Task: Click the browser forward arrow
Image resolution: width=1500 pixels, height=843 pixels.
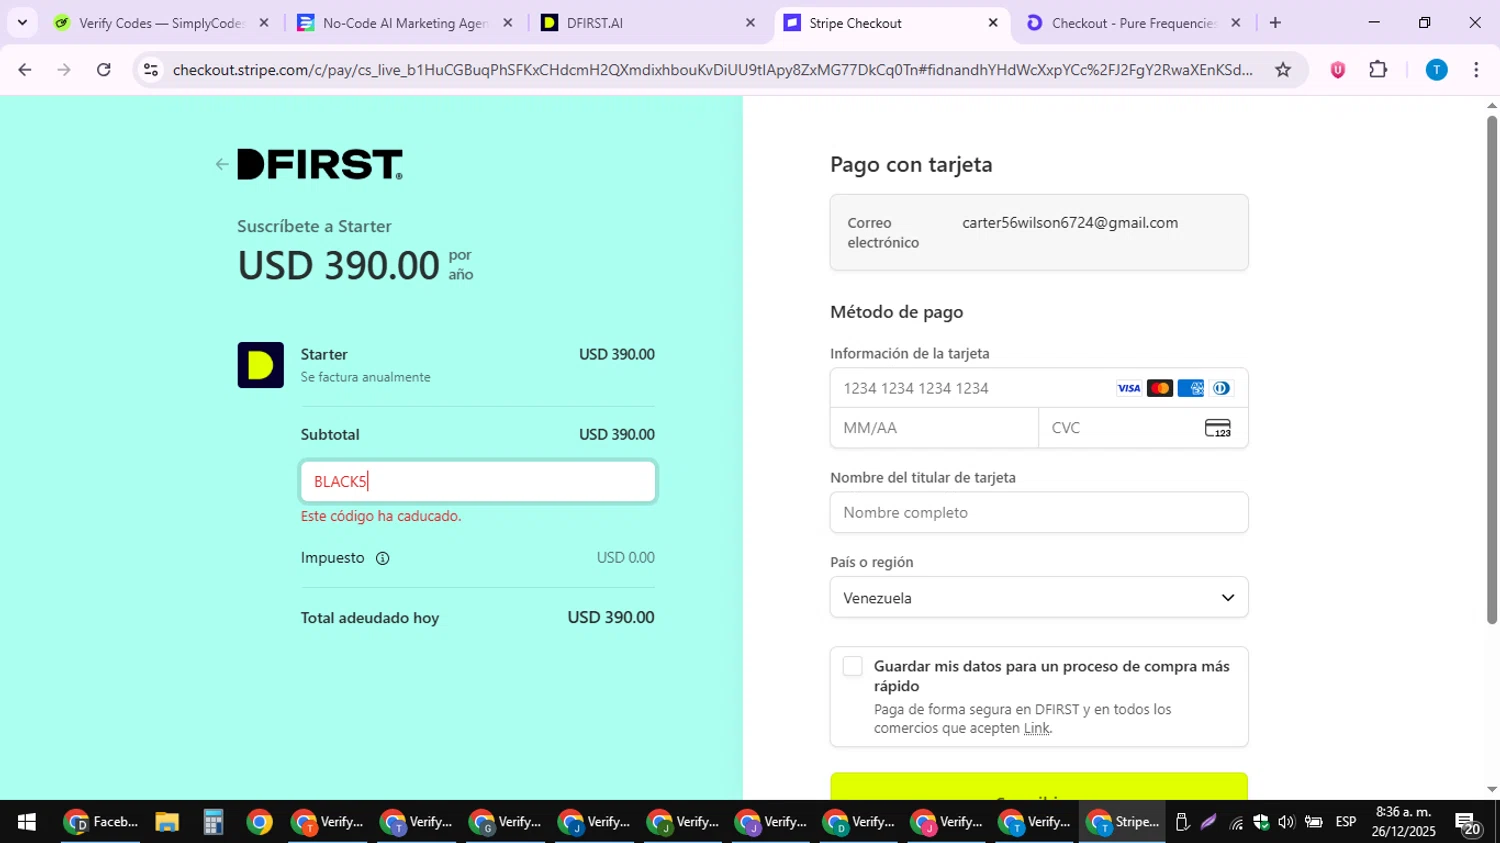Action: pos(64,69)
